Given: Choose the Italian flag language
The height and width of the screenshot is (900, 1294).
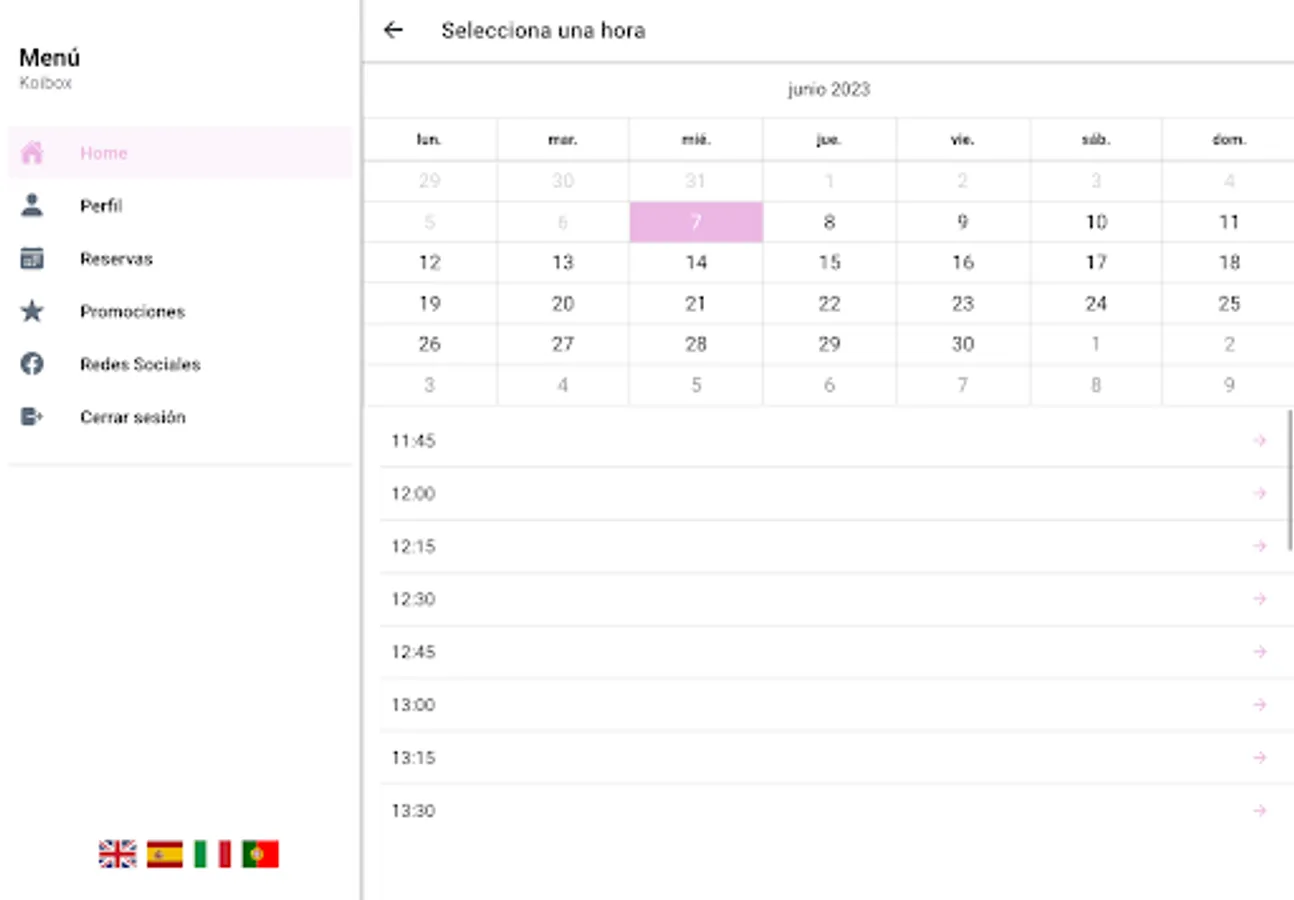Looking at the screenshot, I should [212, 854].
